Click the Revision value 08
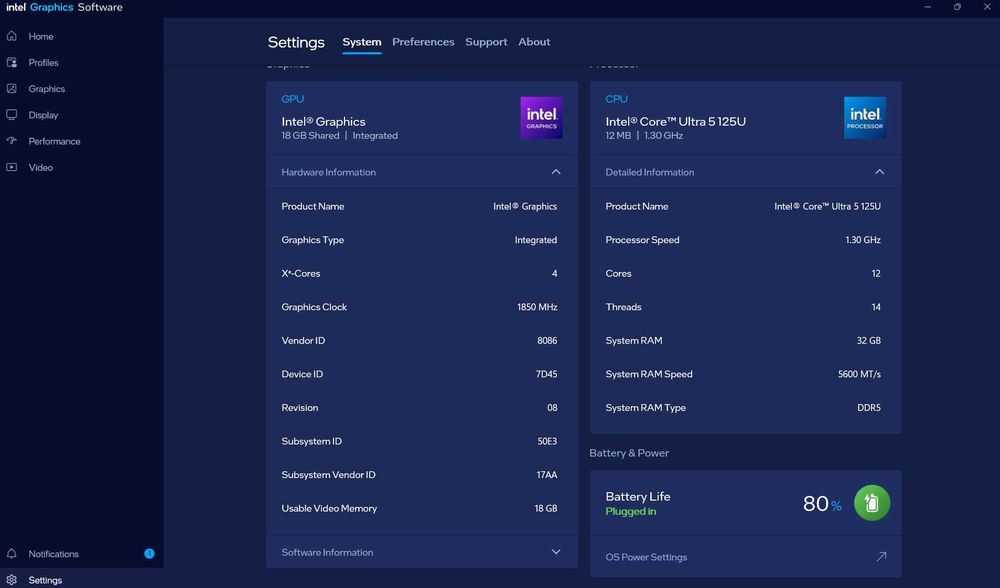Viewport: 1000px width, 588px height. point(552,408)
